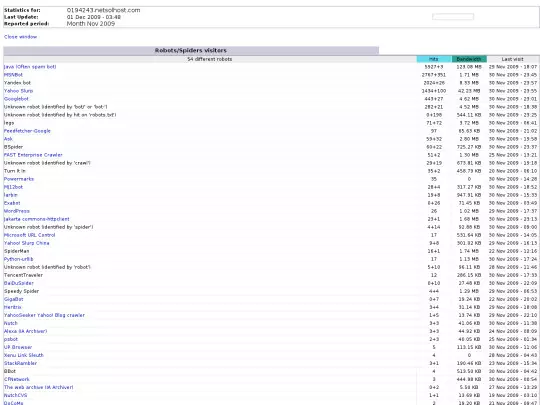Screen dimensions: 540x405
Task: Click the Close window link
Action: click(20, 37)
